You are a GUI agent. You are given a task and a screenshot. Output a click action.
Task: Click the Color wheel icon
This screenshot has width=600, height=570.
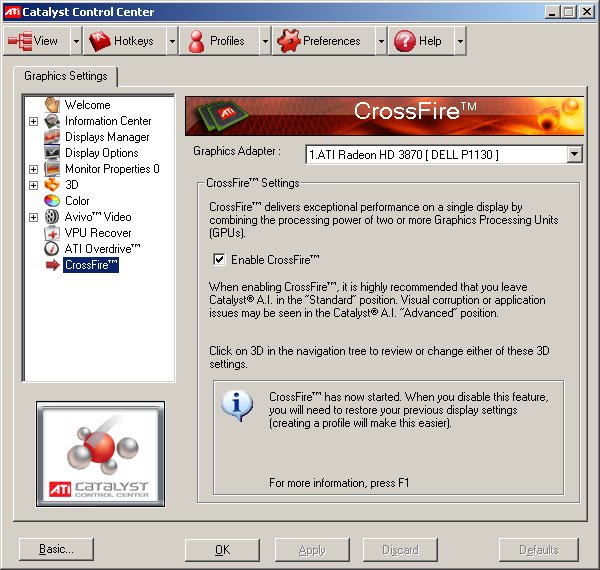52,201
